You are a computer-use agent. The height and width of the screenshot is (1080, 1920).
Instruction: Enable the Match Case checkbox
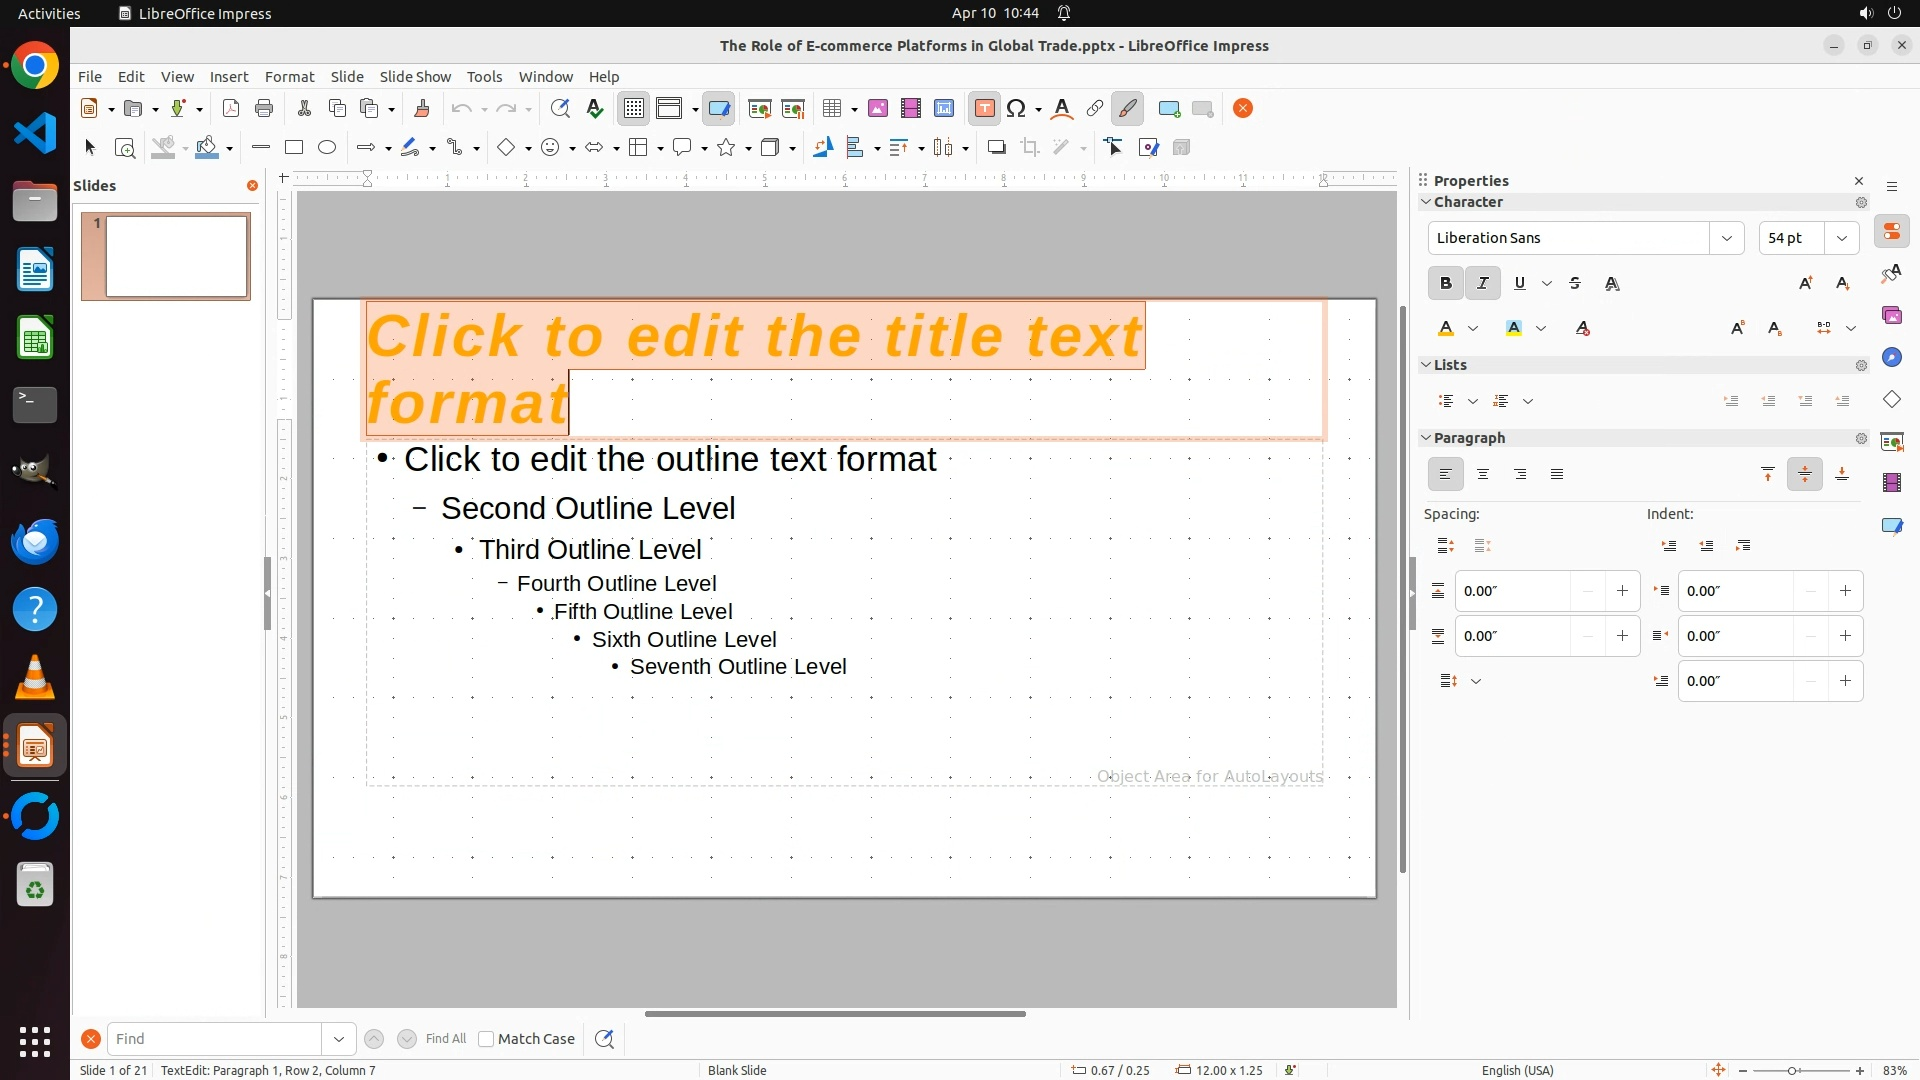[486, 1039]
